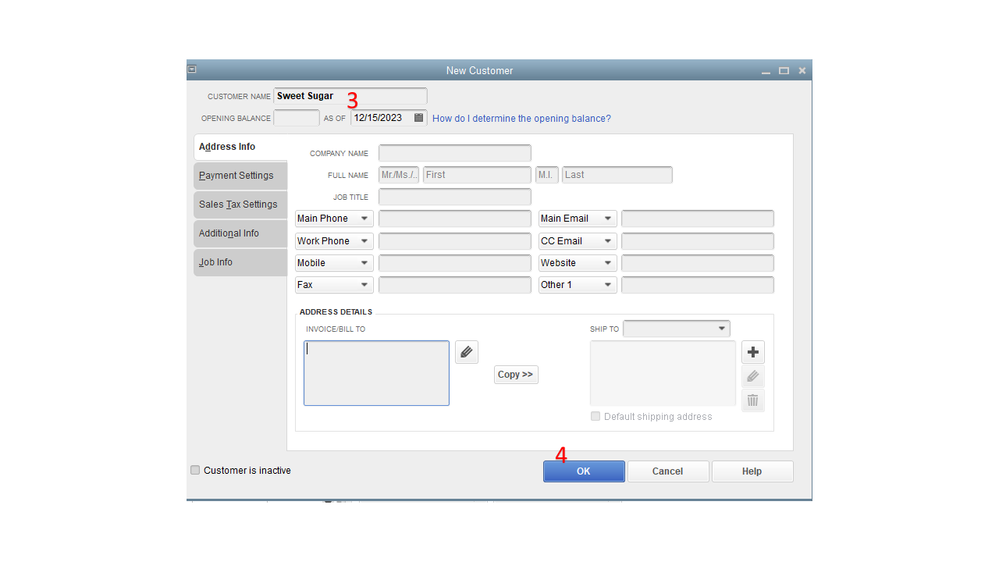999x562 pixels.
Task: Click the Opening Balance field
Action: (296, 118)
